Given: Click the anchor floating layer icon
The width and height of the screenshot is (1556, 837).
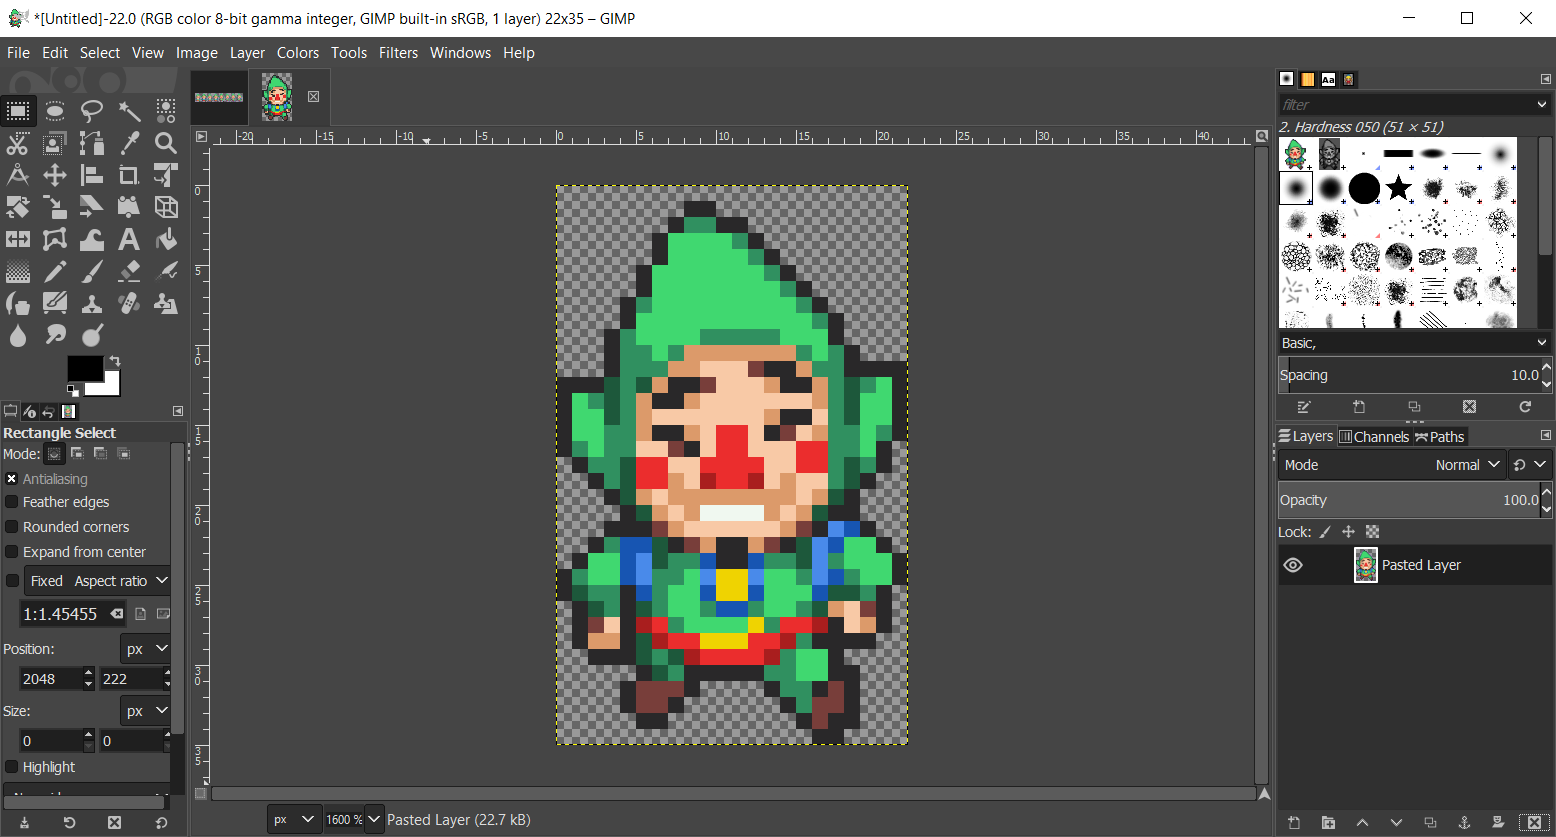Looking at the screenshot, I should click(x=1464, y=823).
